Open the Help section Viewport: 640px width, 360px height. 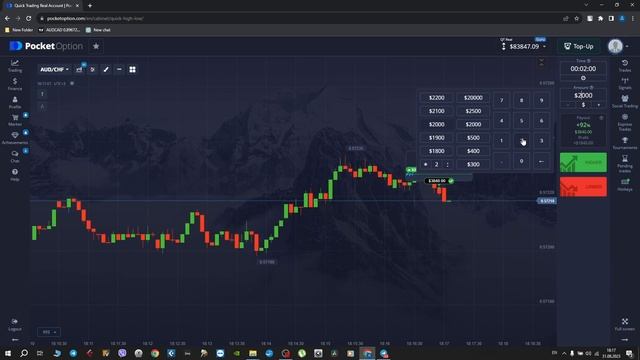[x=15, y=174]
